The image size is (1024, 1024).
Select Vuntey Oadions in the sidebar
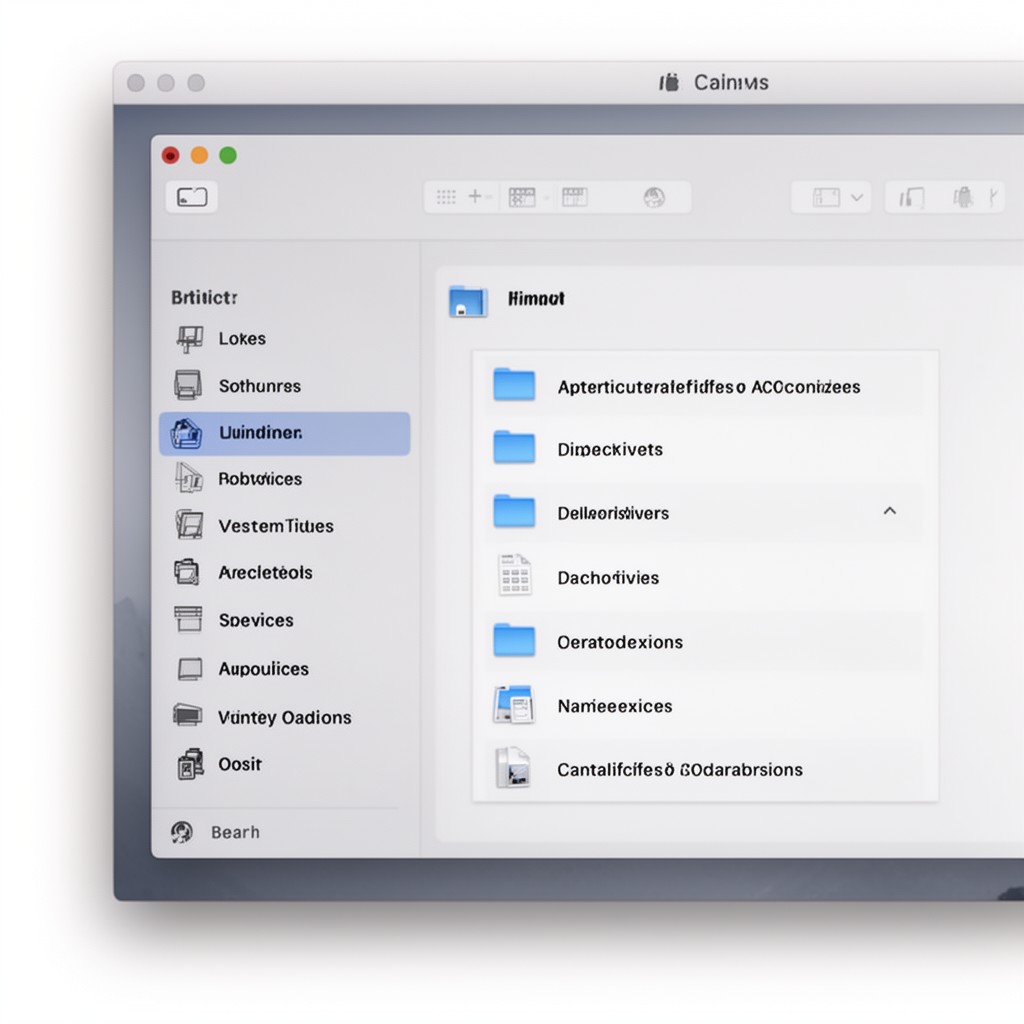click(x=285, y=717)
